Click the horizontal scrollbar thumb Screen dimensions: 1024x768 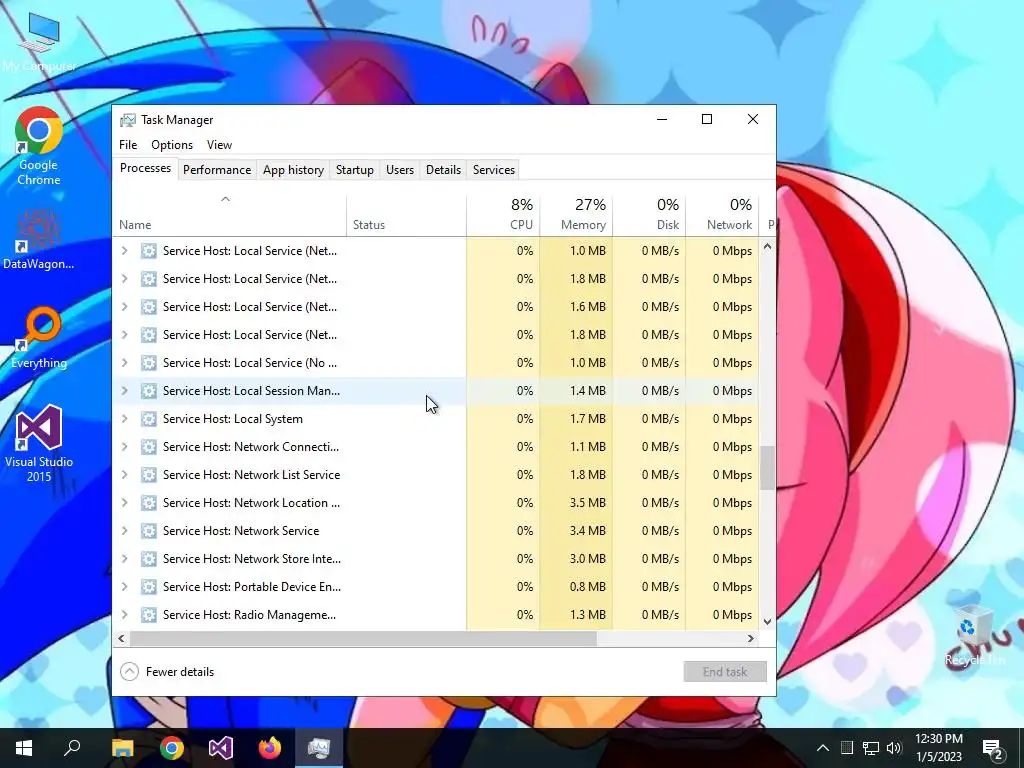[363, 638]
